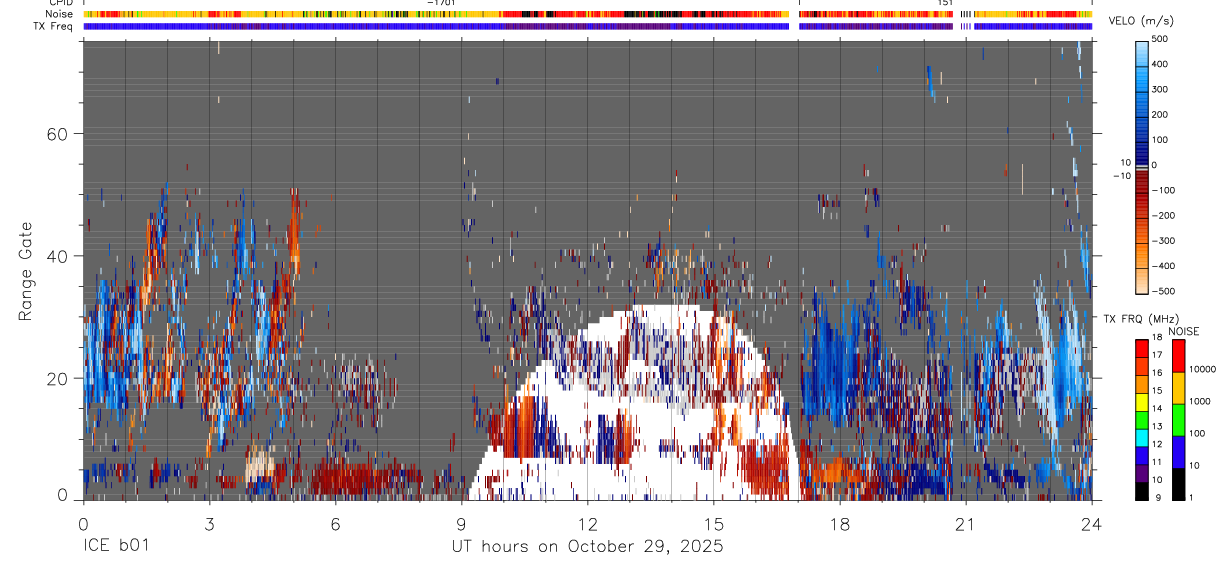Select the 400 label on velocity scale
Screen dimensions: 1228x567
1161,65
